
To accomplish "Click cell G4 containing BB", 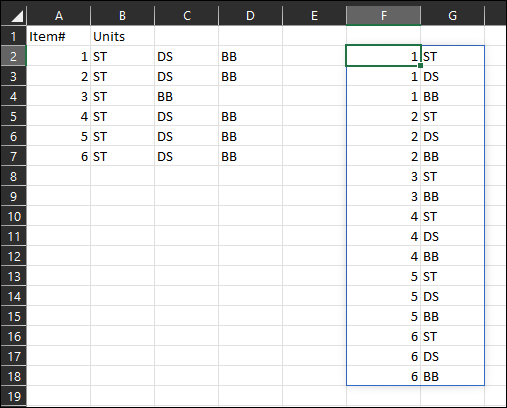I will 452,96.
